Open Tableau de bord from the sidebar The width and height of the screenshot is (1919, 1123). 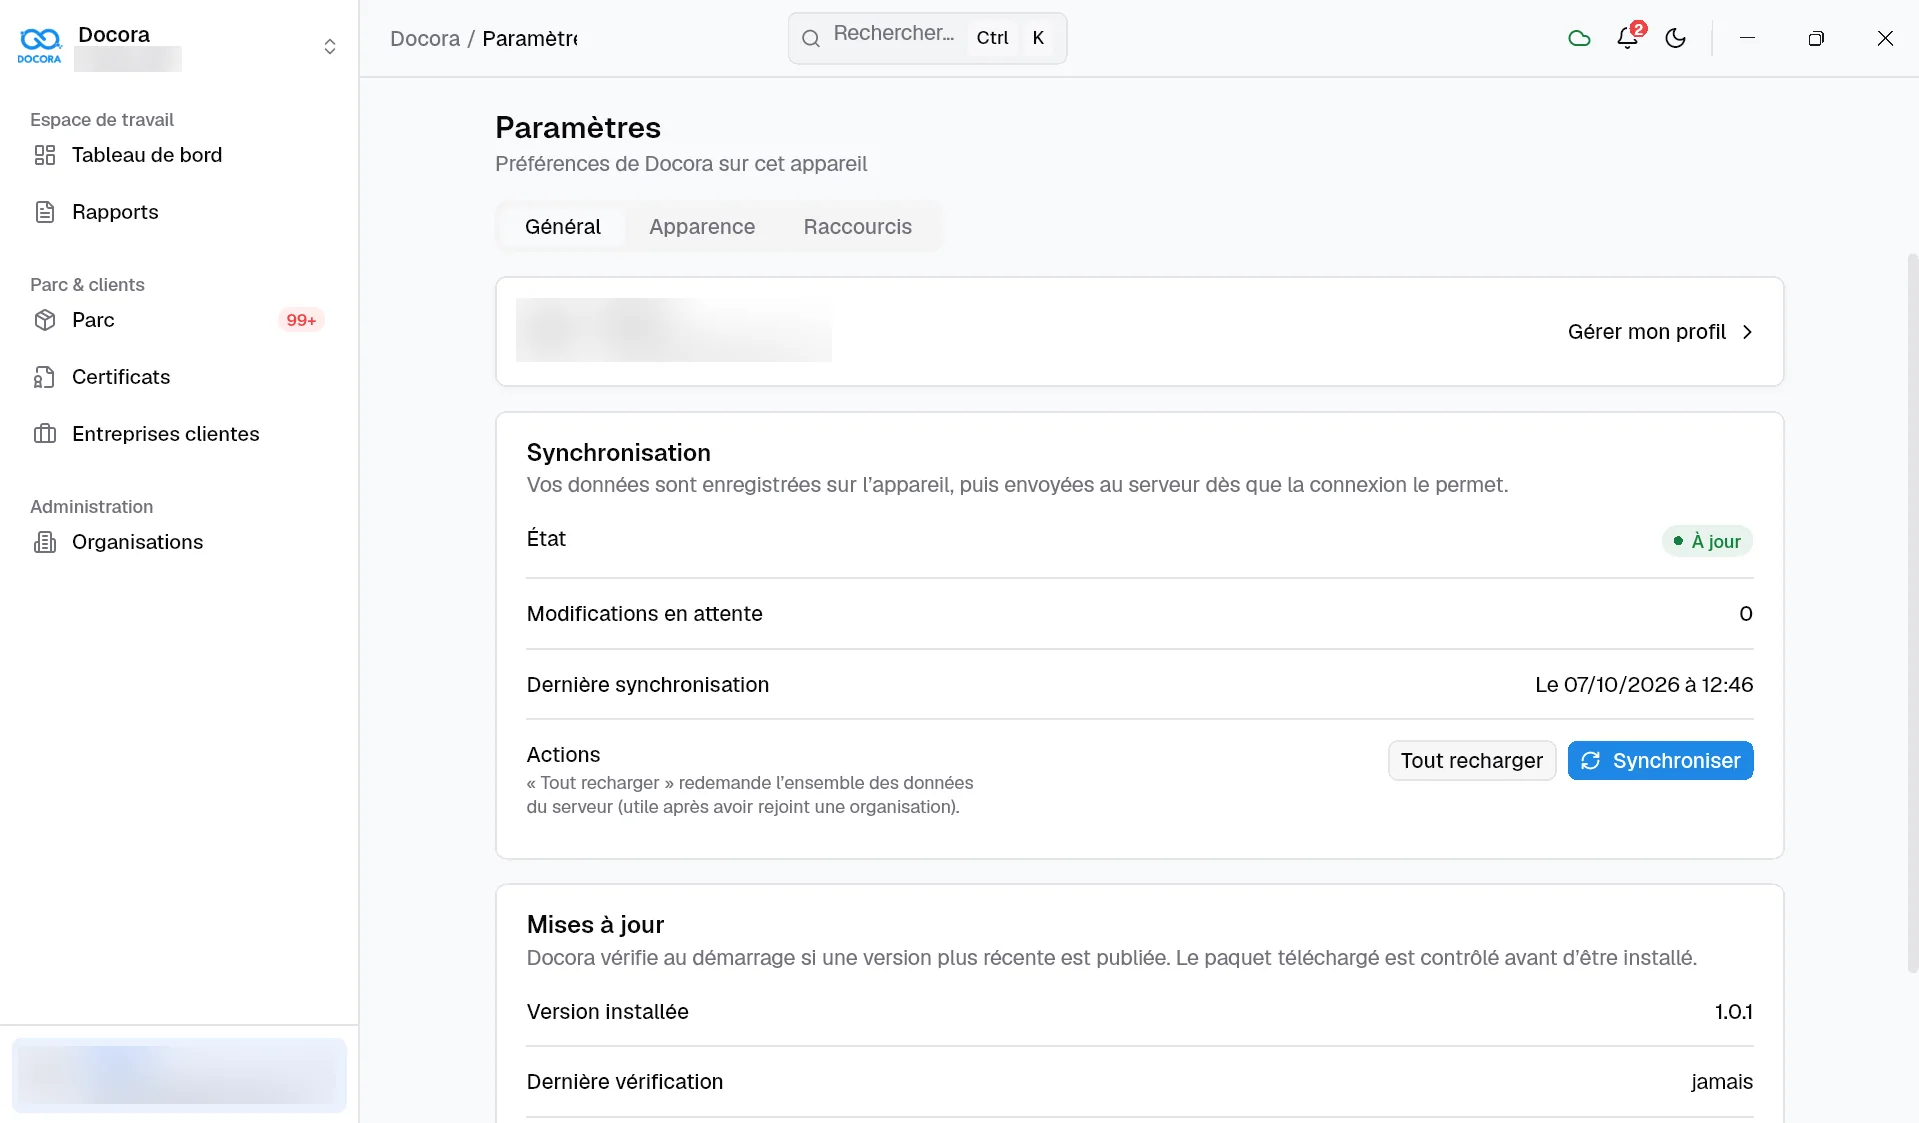pyautogui.click(x=179, y=155)
